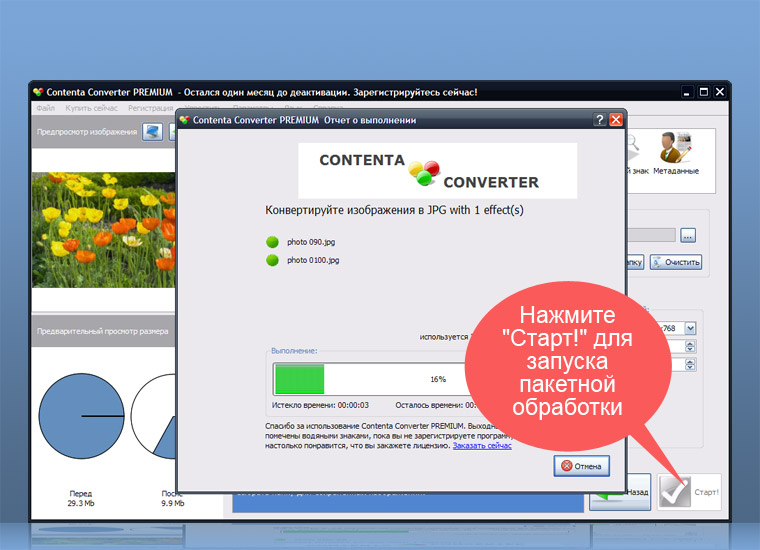Expand the 768 resolution dropdown
Viewport: 760px width, 550px height.
tap(690, 328)
